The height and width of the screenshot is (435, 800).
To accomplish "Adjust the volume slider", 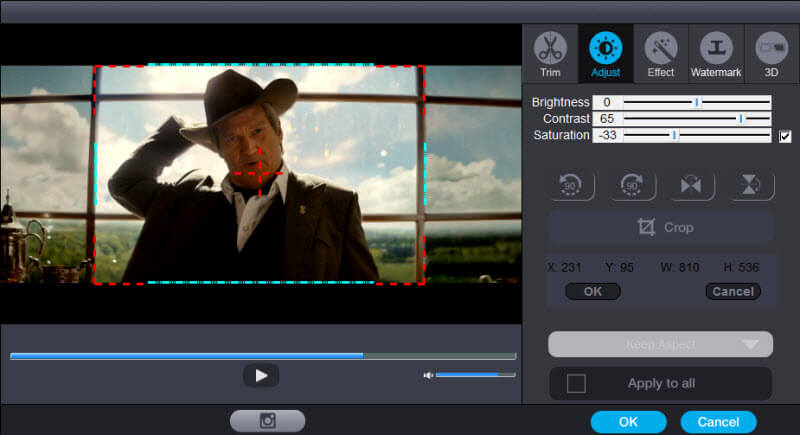I will [476, 375].
